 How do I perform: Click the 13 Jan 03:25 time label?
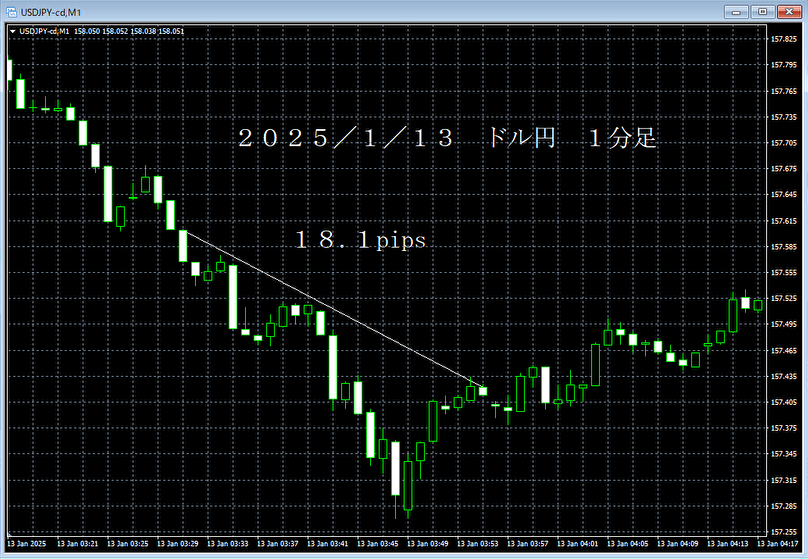127,544
